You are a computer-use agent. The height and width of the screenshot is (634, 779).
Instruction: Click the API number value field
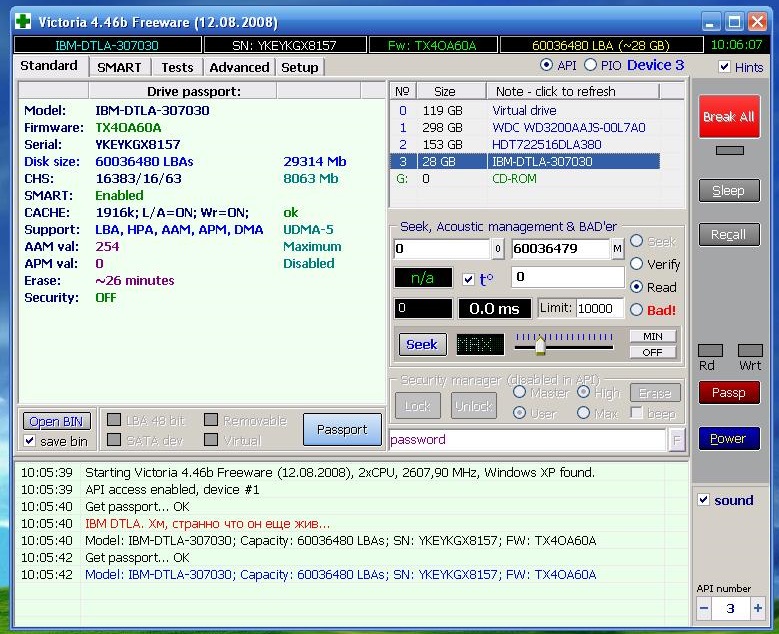(730, 608)
